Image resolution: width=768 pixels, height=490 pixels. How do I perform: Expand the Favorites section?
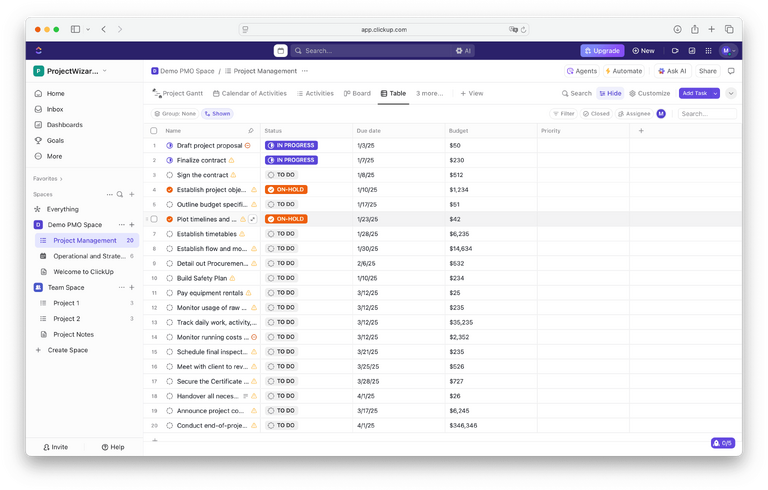pyautogui.click(x=48, y=178)
